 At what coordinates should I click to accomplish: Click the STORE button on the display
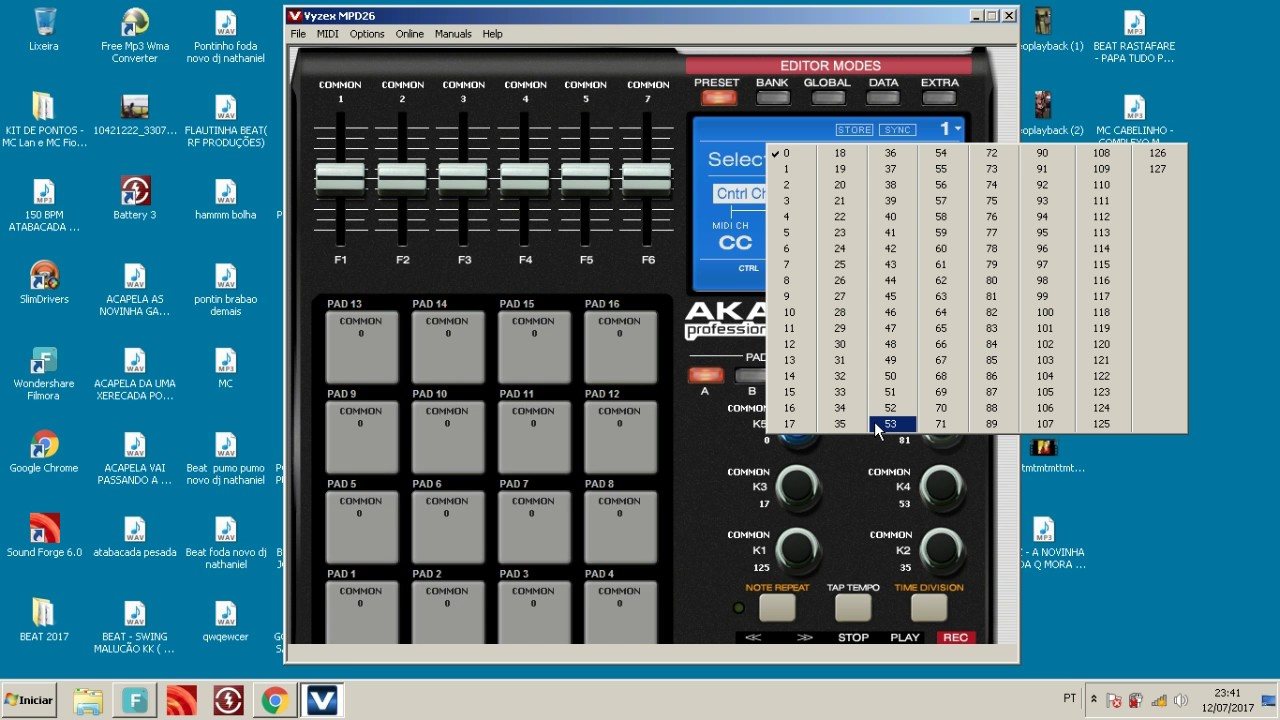855,130
